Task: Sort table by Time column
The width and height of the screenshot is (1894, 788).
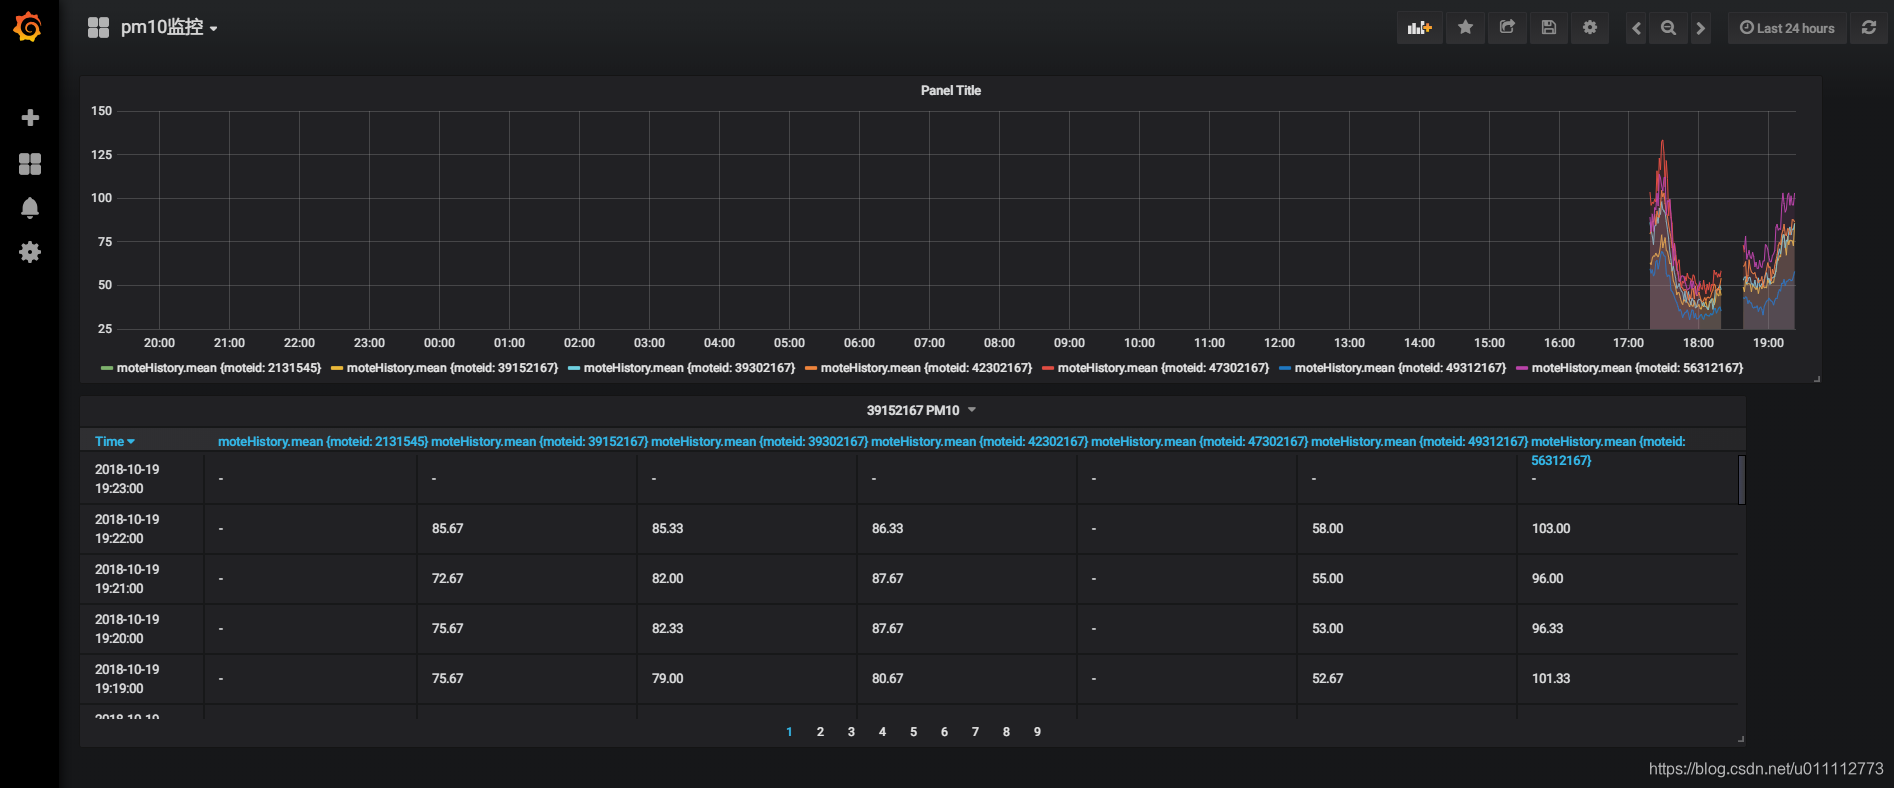Action: [114, 441]
